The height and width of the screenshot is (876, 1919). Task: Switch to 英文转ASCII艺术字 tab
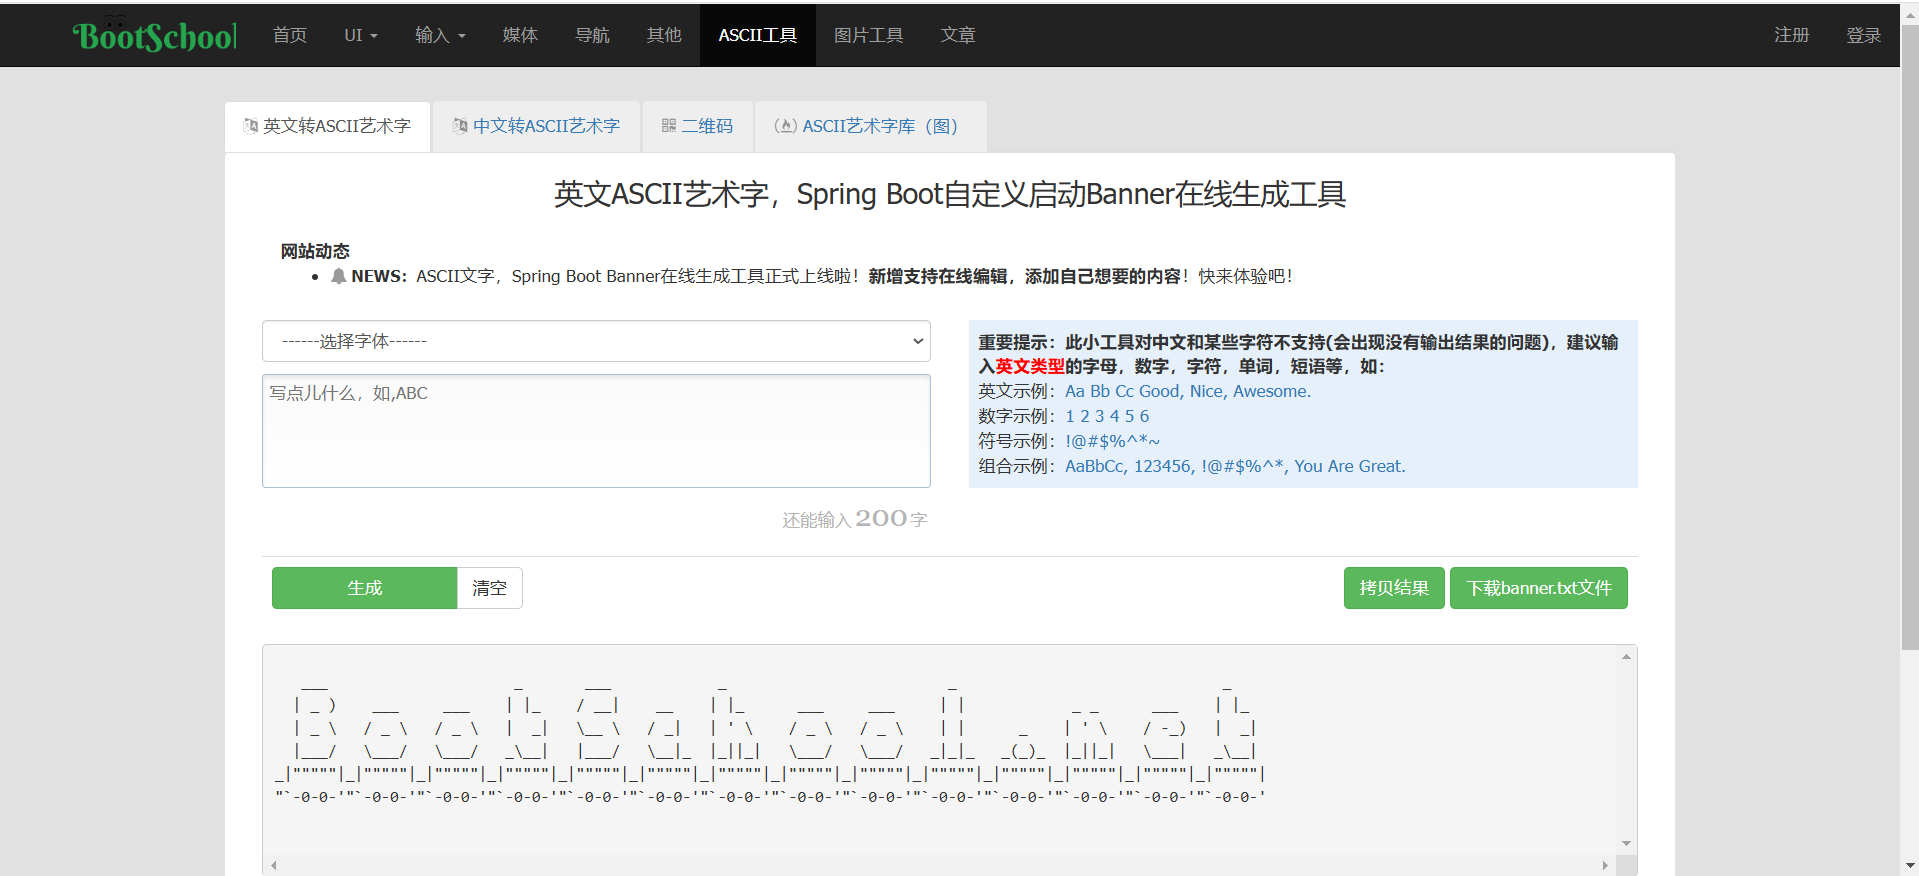tap(328, 126)
